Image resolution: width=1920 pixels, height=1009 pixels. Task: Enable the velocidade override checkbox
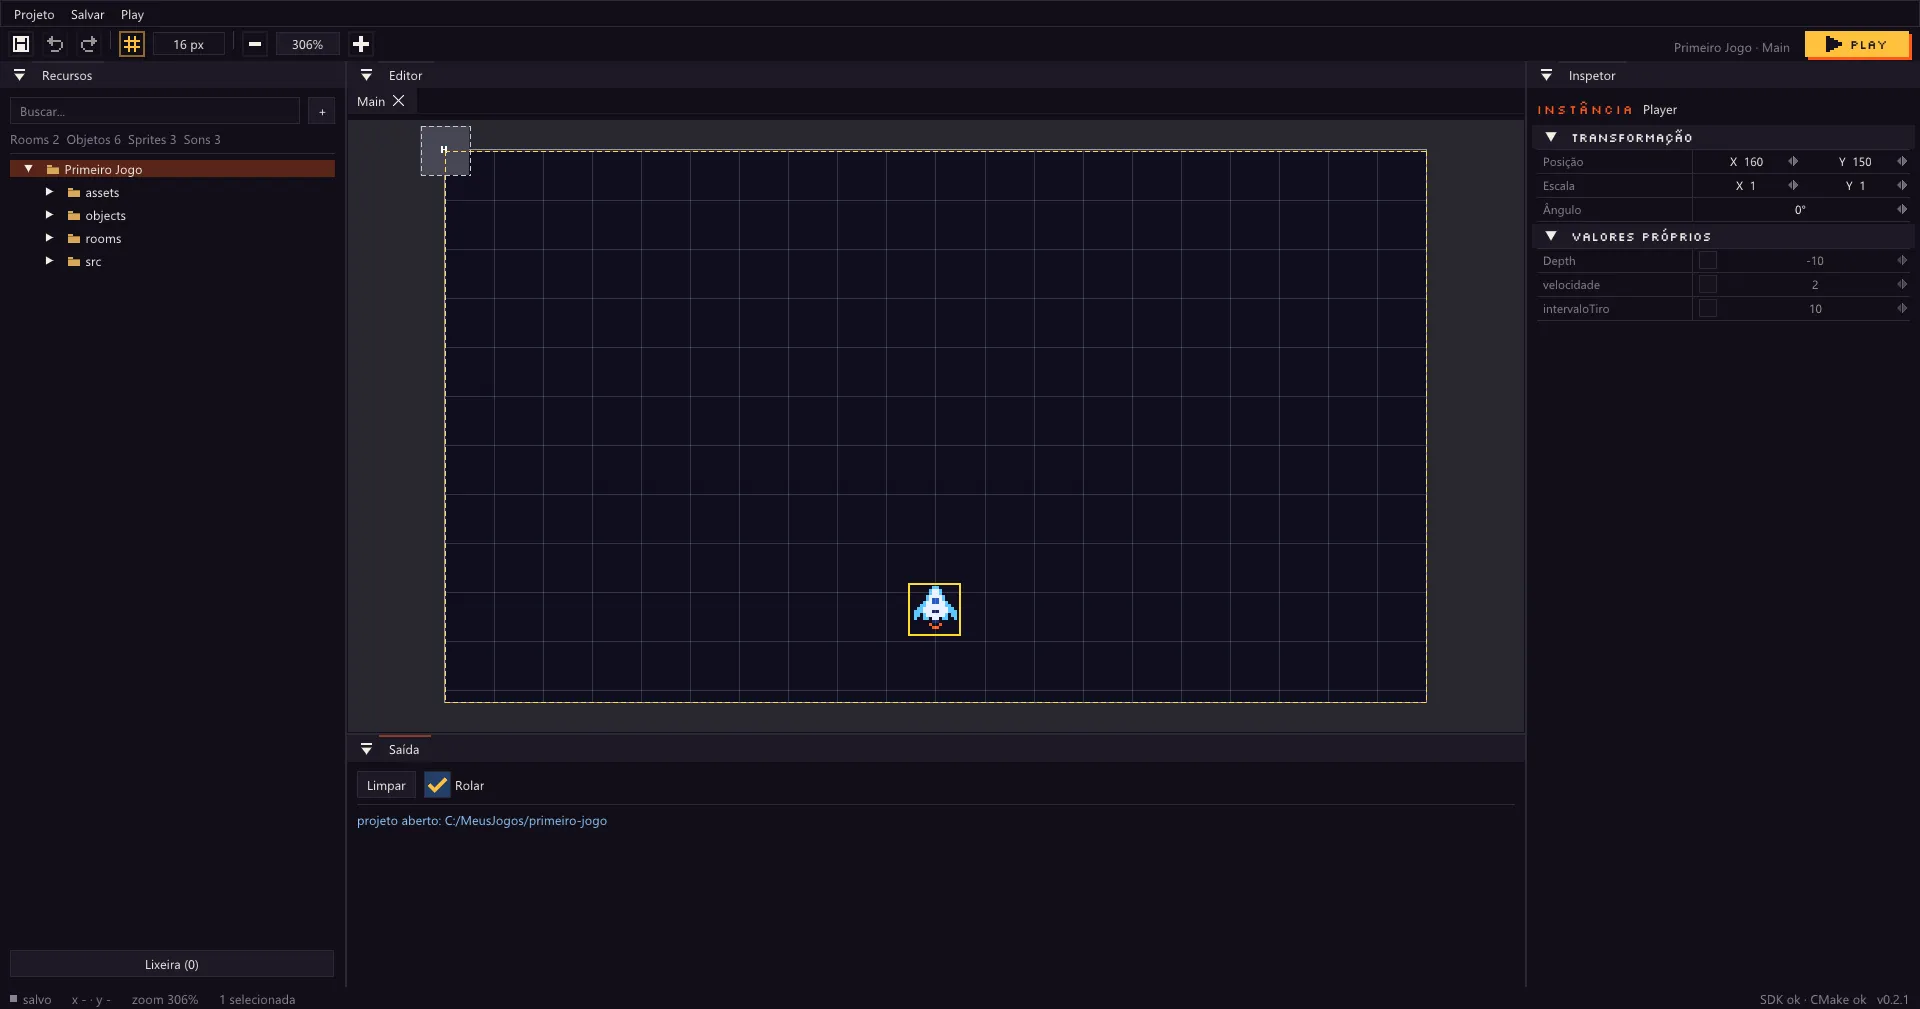(1708, 284)
